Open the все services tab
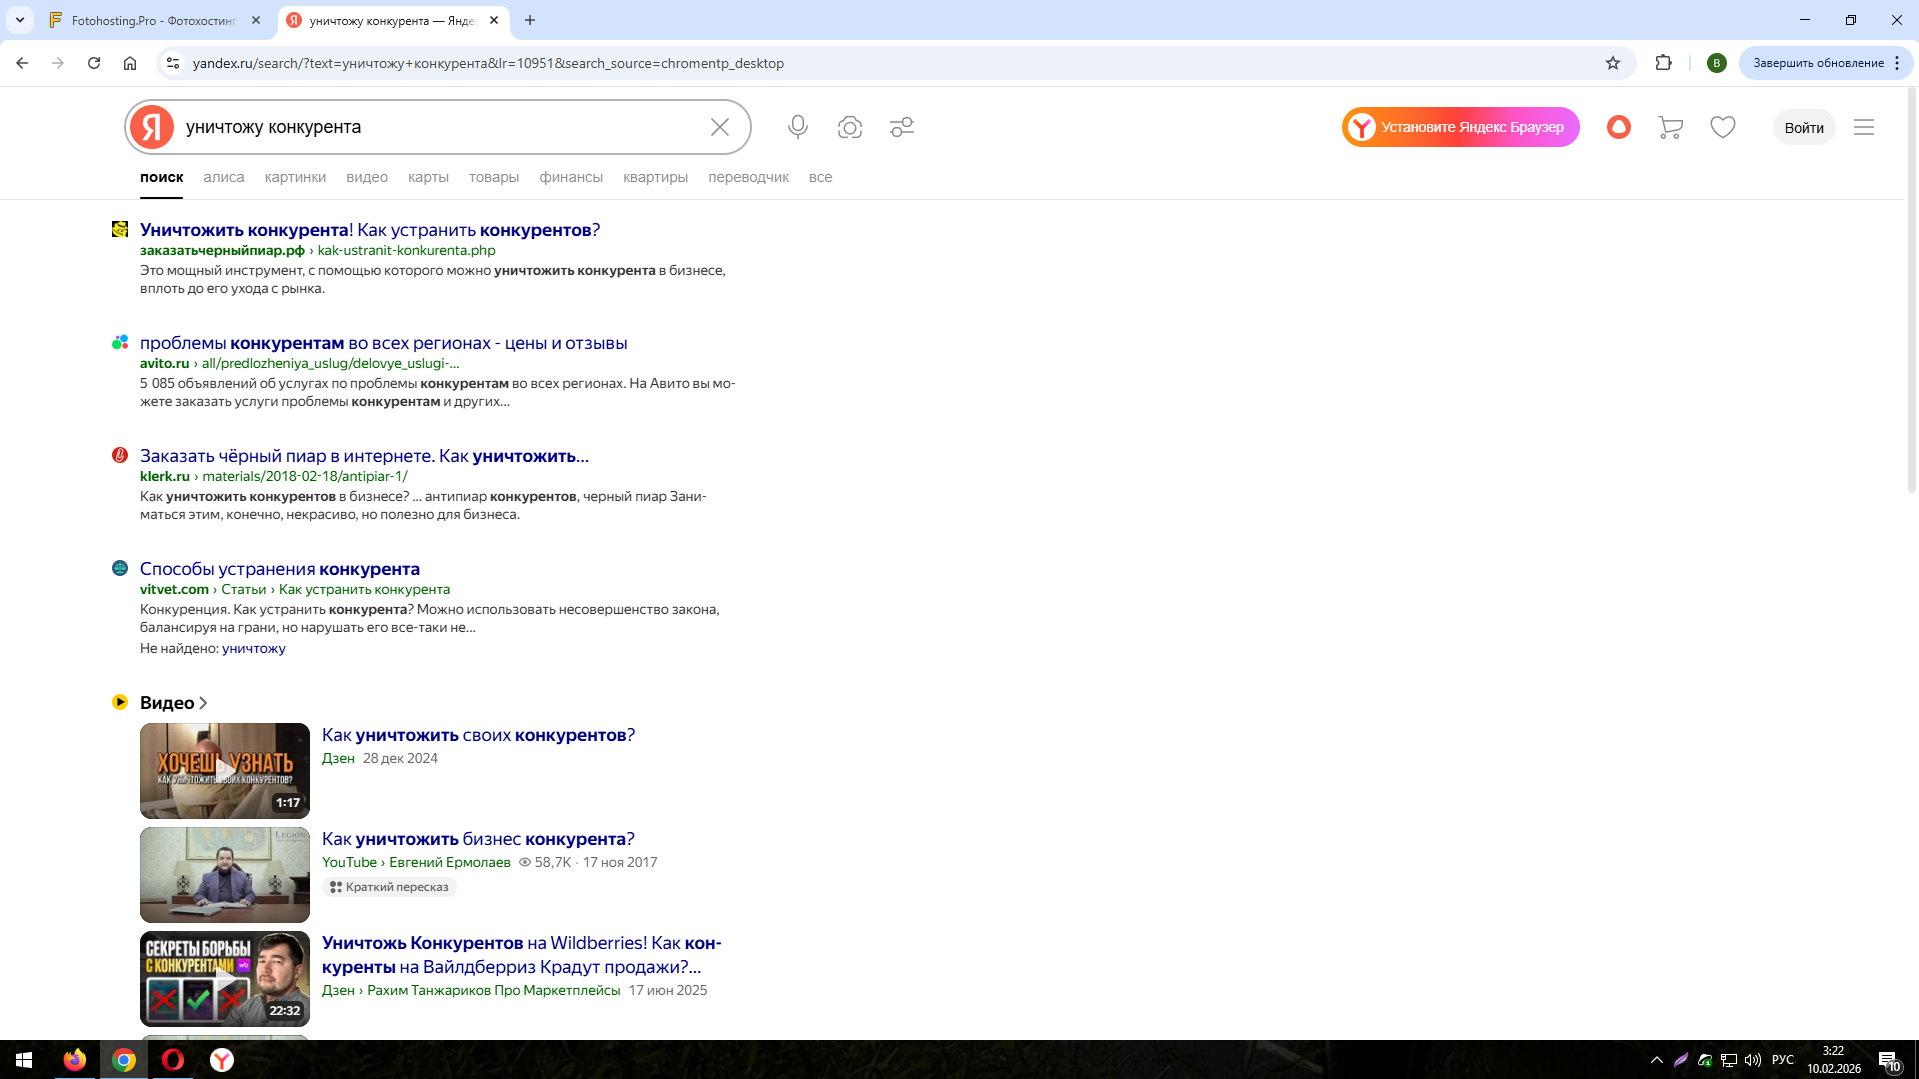1919x1079 pixels. pyautogui.click(x=821, y=177)
